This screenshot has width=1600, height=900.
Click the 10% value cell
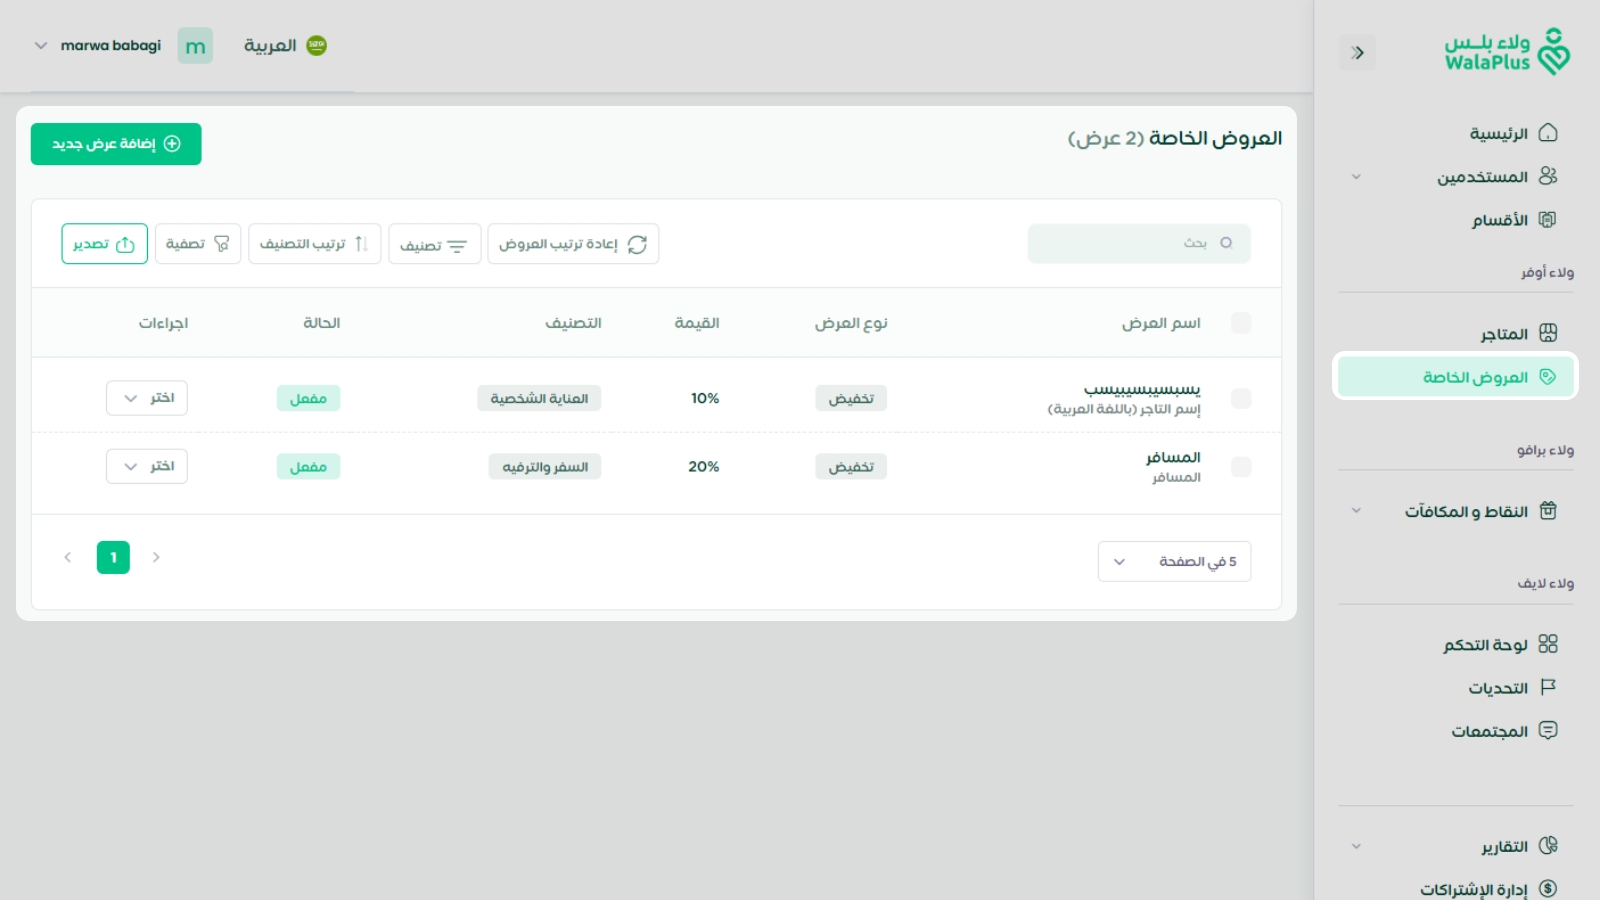[705, 398]
